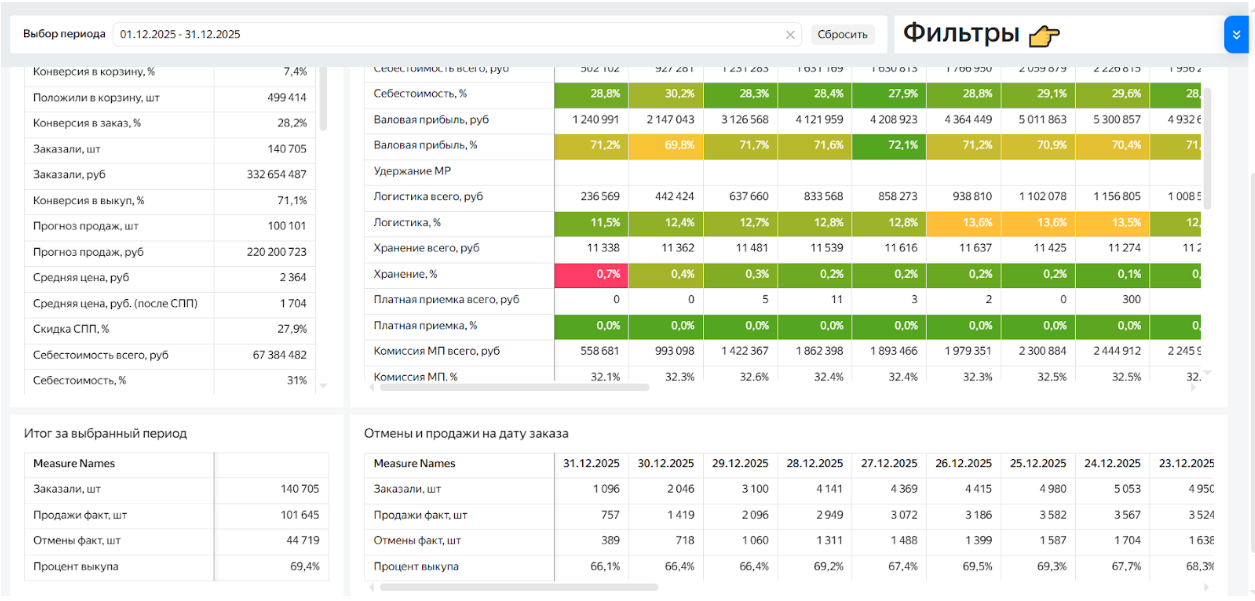1255x601 pixels.
Task: Select the Прогноз продаж, руб row
Action: click(88, 252)
